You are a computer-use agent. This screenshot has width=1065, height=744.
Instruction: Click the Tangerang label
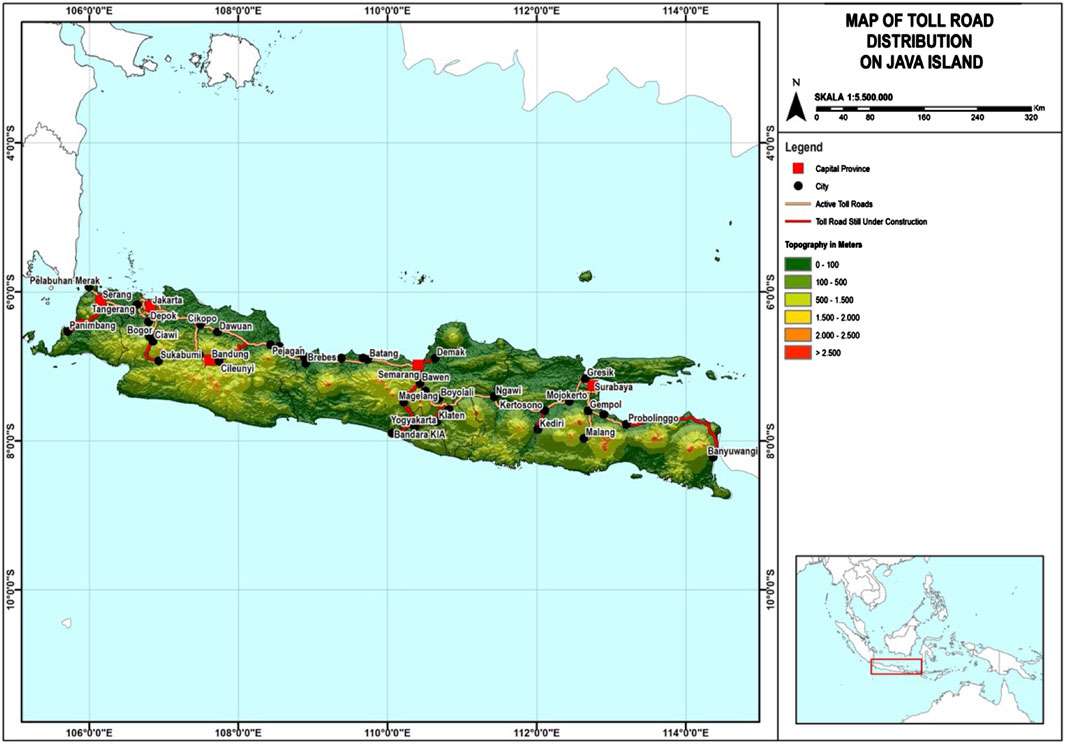[113, 309]
